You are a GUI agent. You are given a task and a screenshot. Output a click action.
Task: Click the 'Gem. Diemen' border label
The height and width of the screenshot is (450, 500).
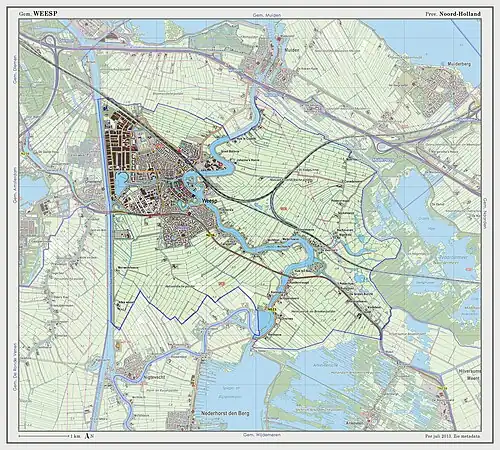[x=15, y=70]
